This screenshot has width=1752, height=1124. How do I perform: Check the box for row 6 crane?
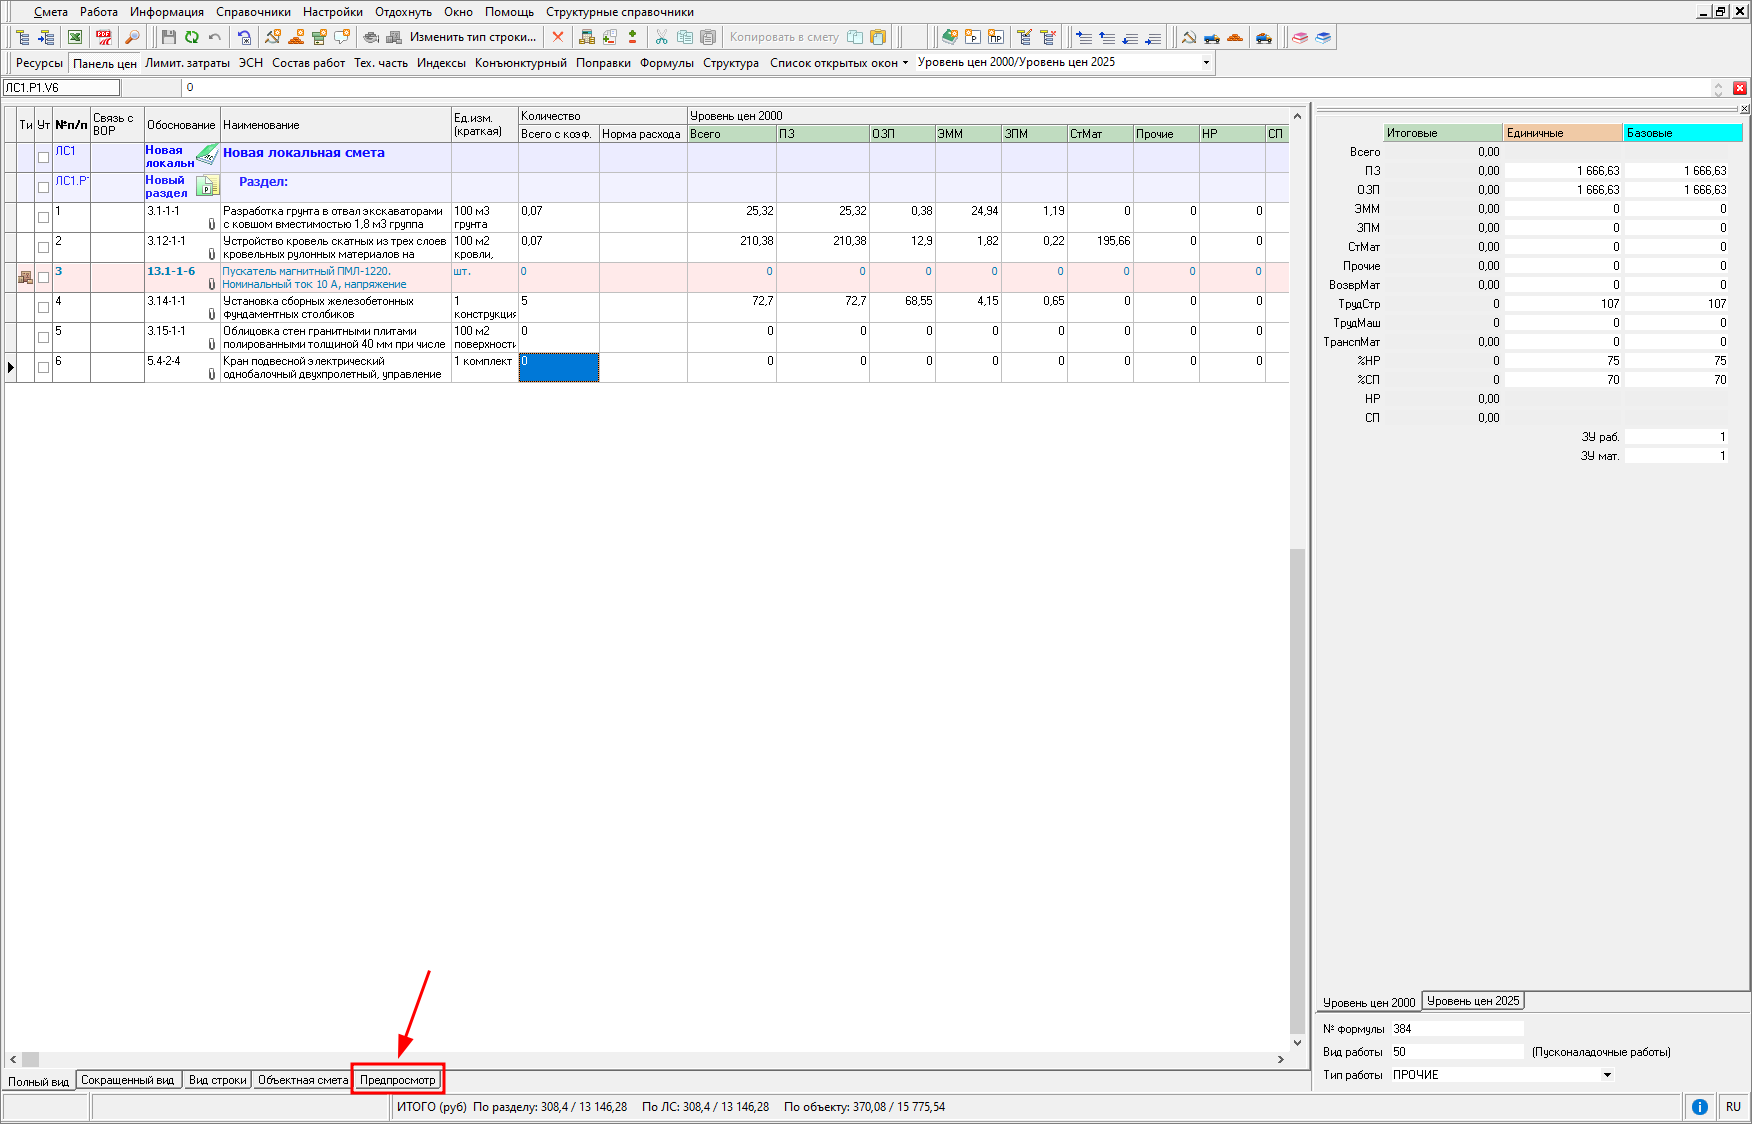point(43,367)
